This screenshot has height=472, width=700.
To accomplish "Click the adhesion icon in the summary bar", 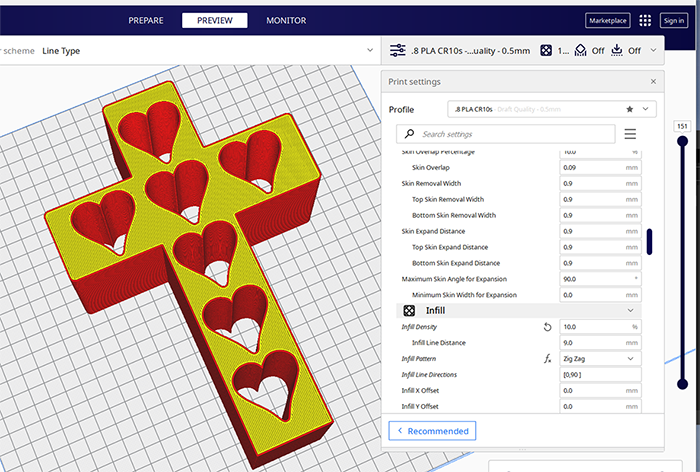I will click(617, 50).
